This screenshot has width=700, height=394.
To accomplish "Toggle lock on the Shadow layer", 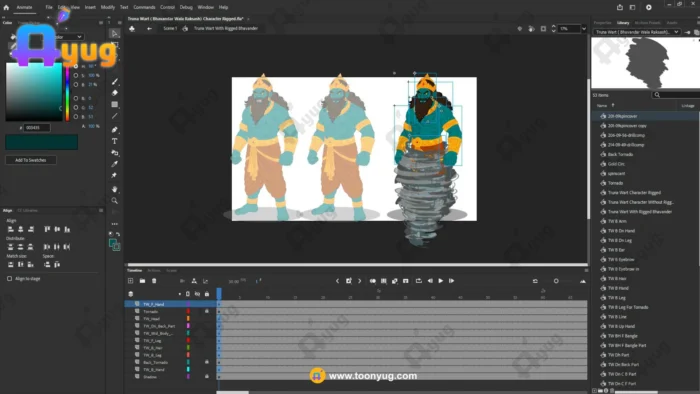I will [207, 377].
